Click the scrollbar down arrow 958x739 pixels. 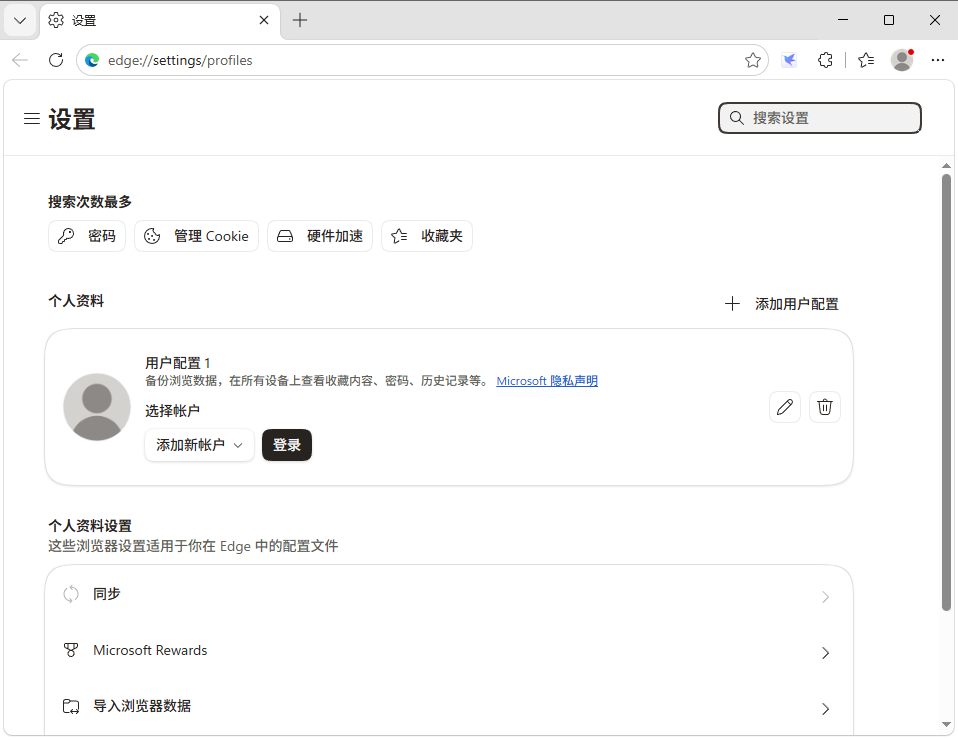946,724
